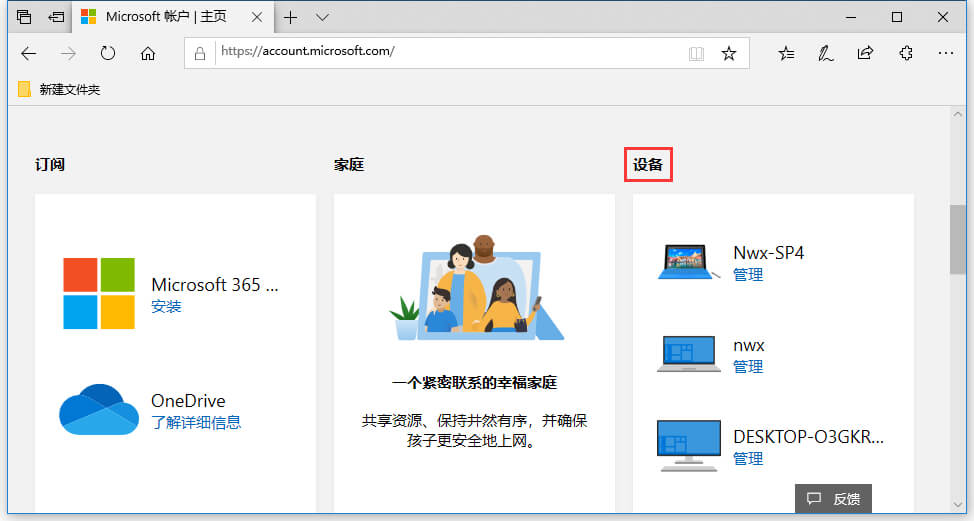The width and height of the screenshot is (974, 521).
Task: Share this page icon
Action: (865, 53)
